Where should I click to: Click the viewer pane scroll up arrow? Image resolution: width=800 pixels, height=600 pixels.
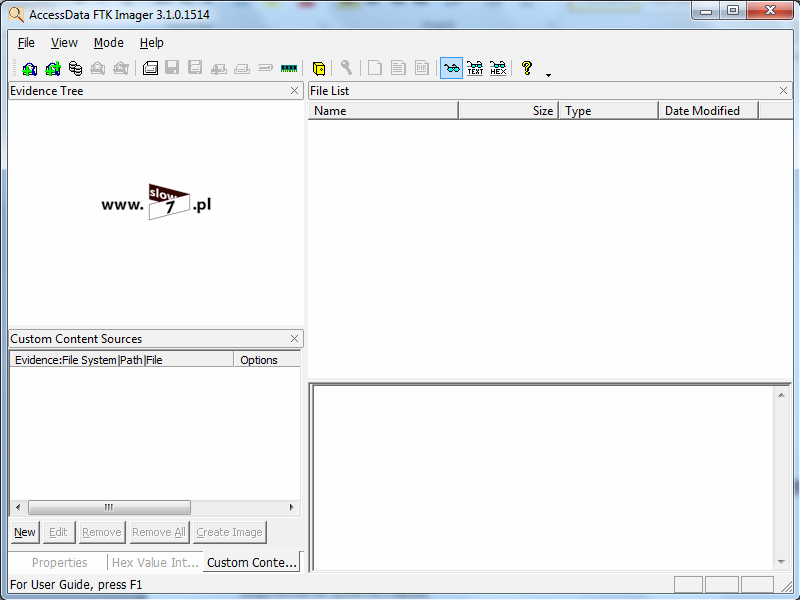coord(781,395)
